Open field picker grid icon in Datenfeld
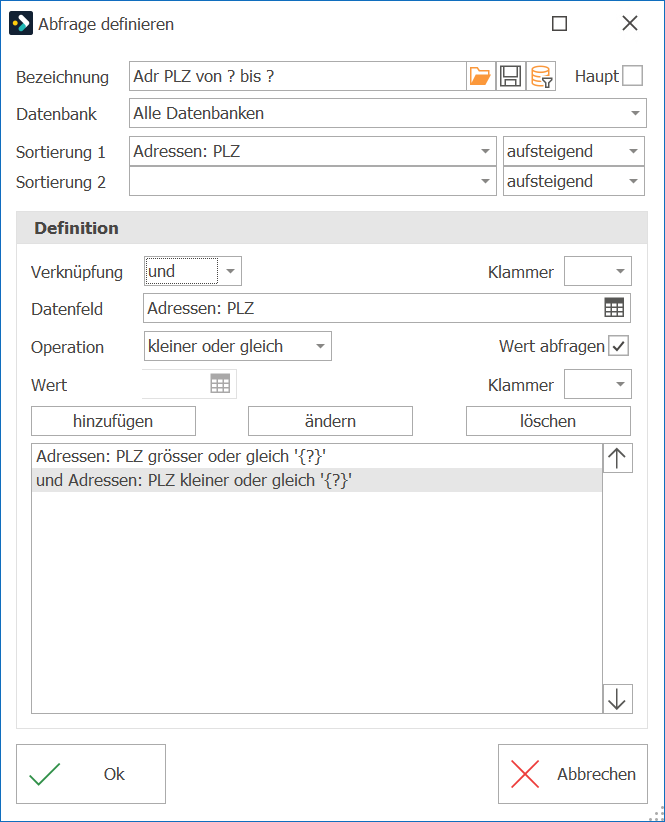This screenshot has height=822, width=665. click(614, 308)
